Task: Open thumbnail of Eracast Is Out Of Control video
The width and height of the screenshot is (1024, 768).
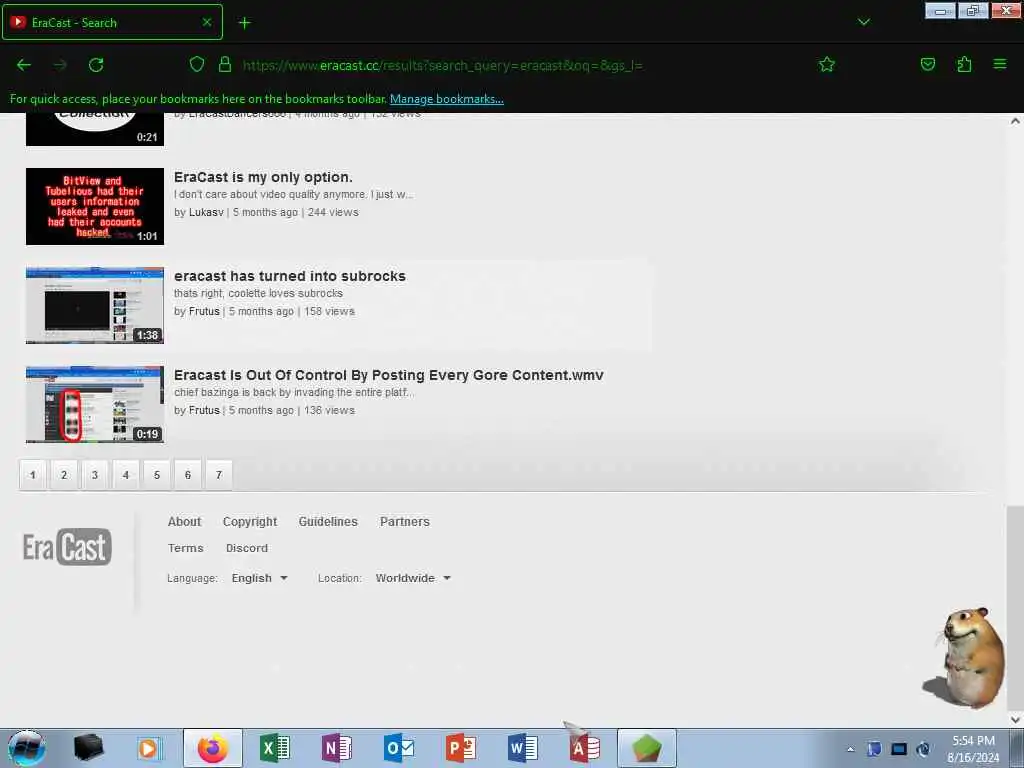Action: click(x=95, y=404)
